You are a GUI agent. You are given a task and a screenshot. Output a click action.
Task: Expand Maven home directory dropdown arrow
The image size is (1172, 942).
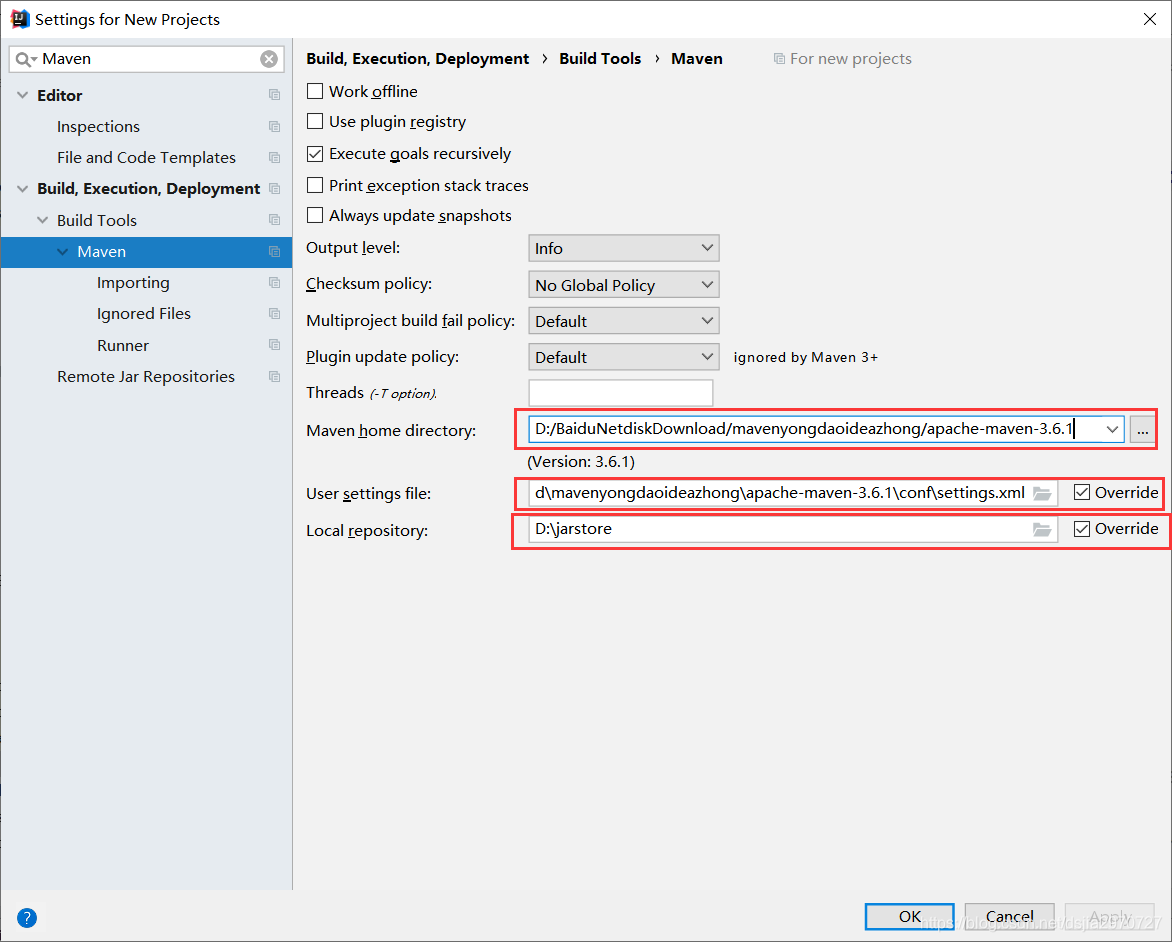1112,429
